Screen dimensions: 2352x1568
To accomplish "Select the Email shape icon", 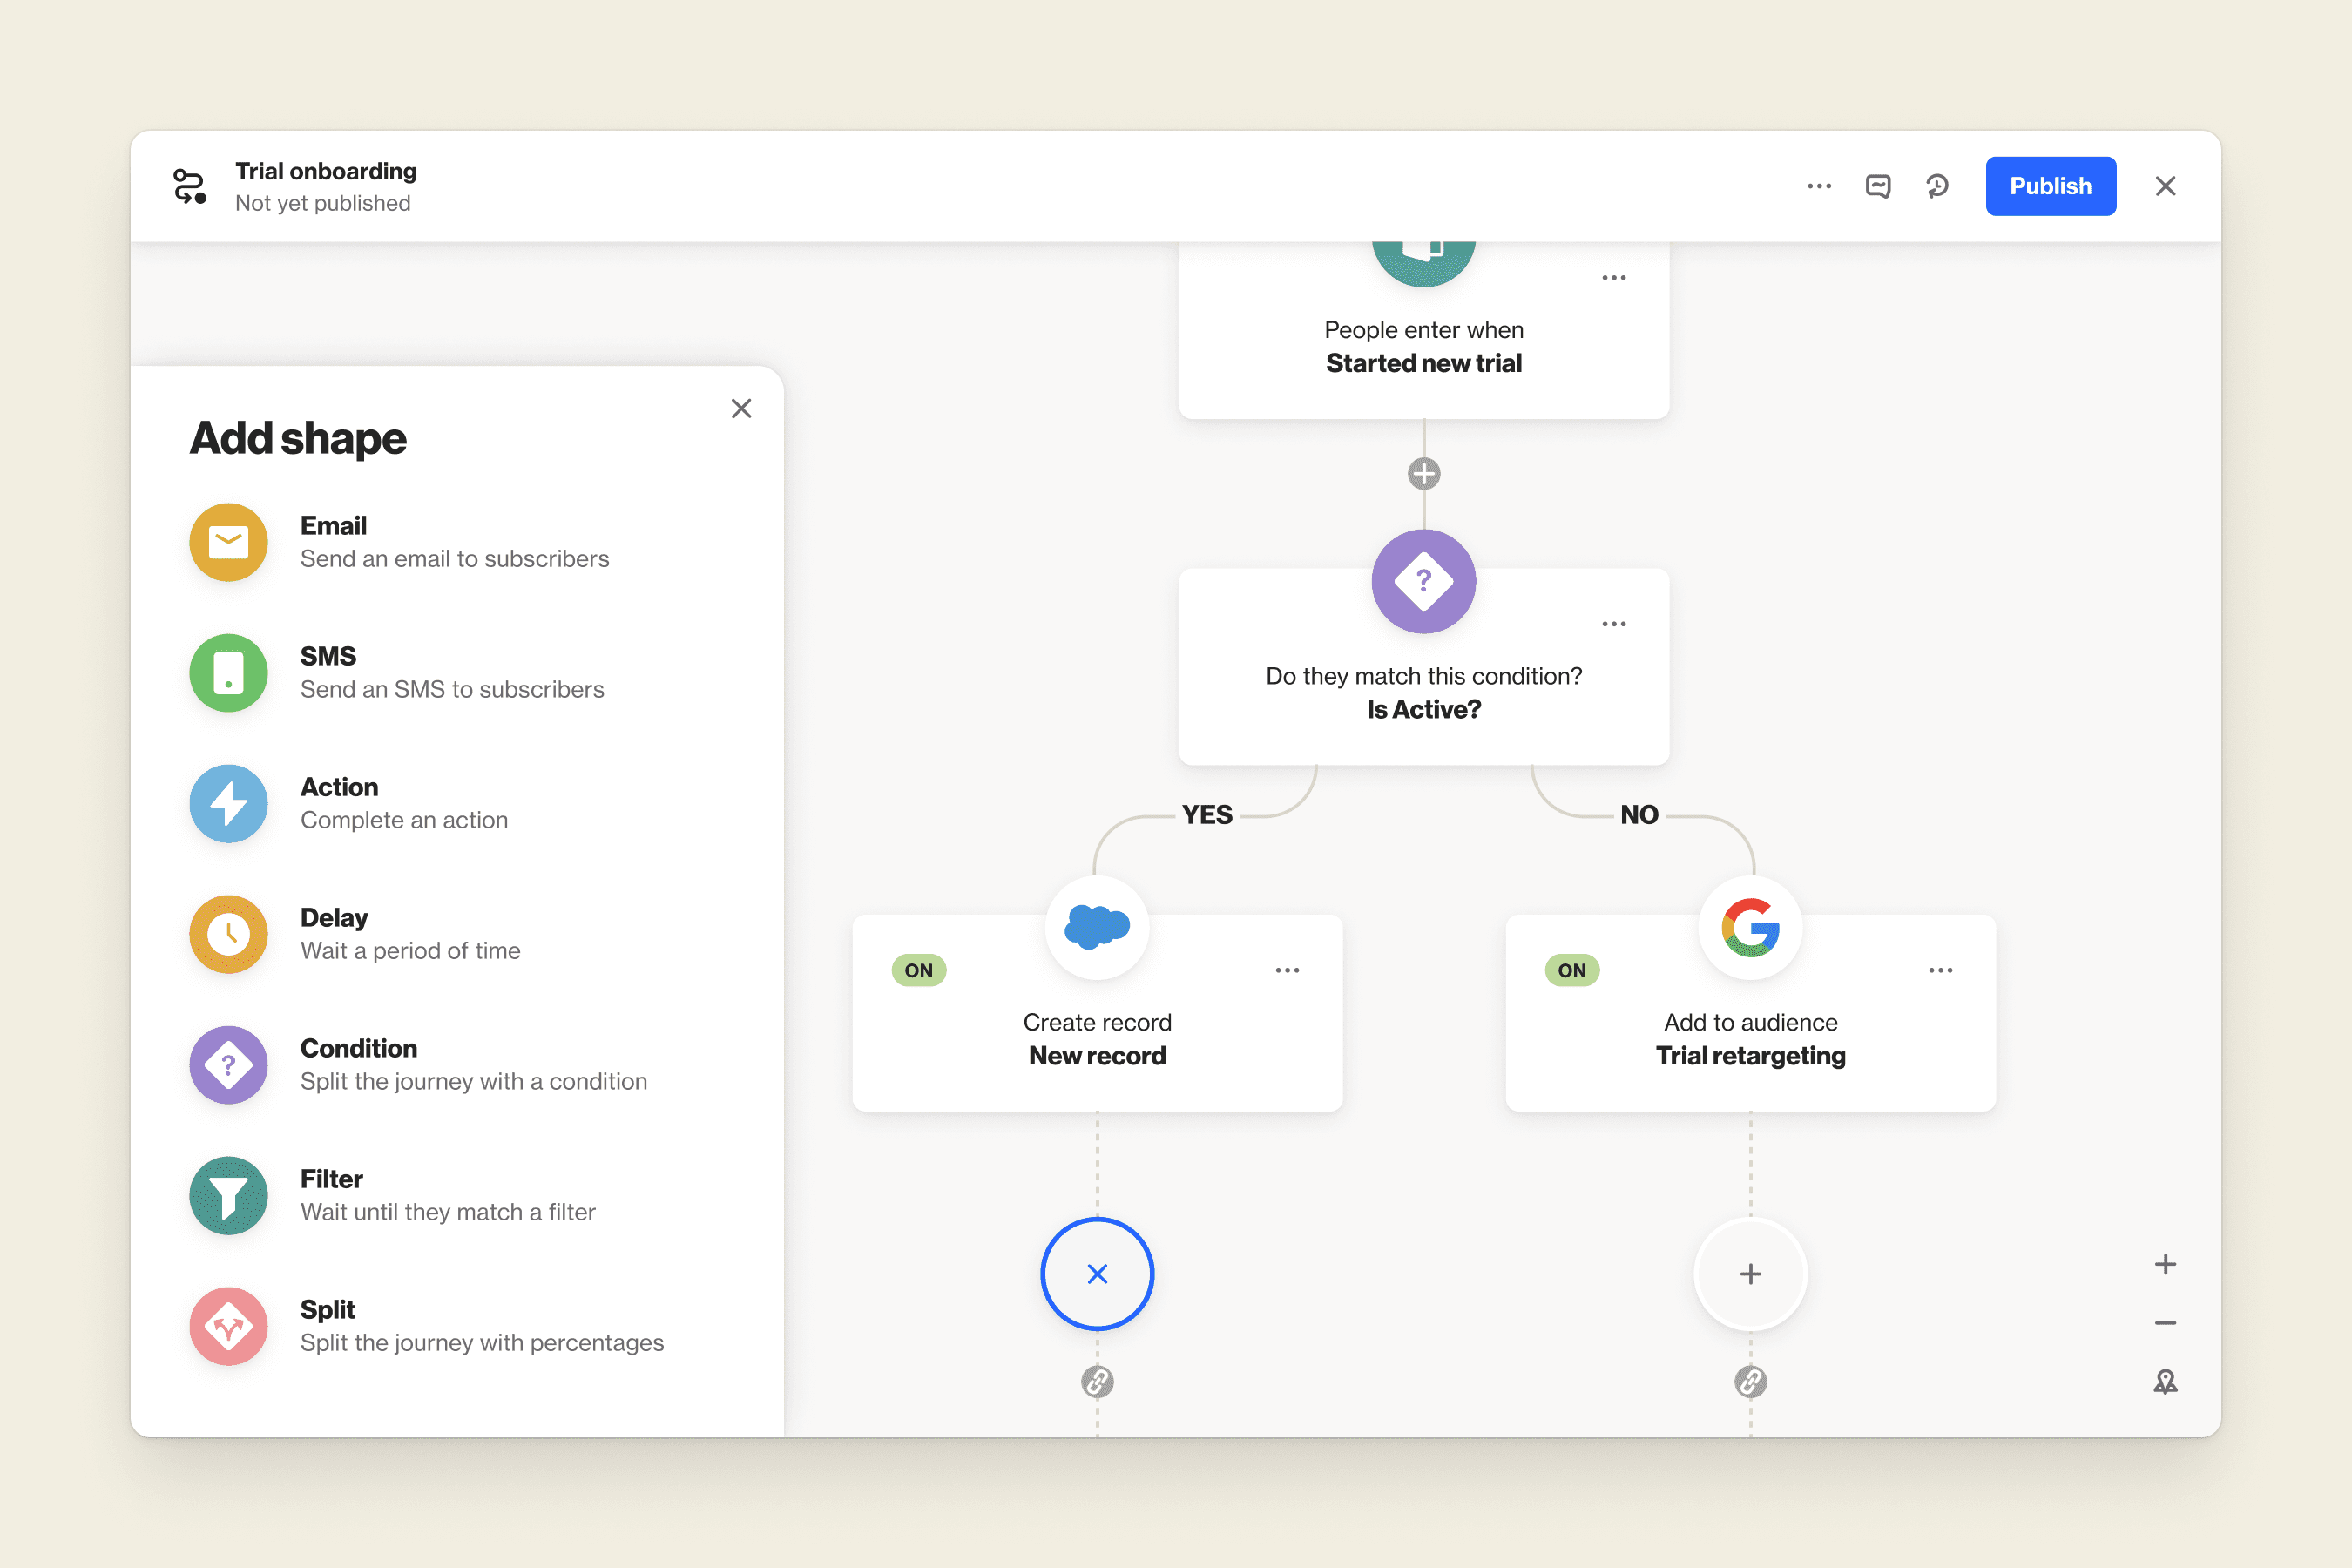I will coord(228,542).
